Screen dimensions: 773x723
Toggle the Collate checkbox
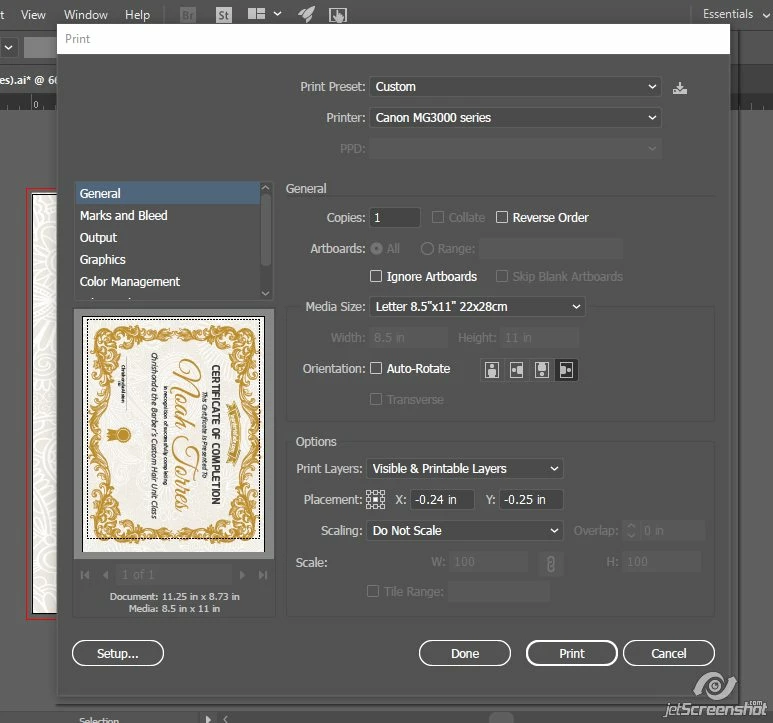[x=437, y=217]
